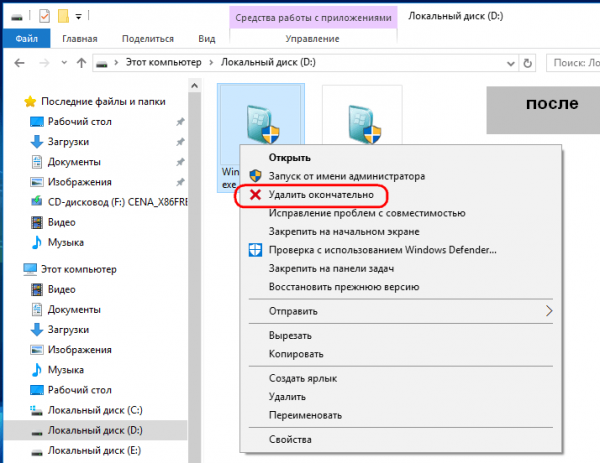Image resolution: width=600 pixels, height=463 pixels.
Task: Expand chevron after Этот компьютер breadcrumb
Action: pos(211,63)
